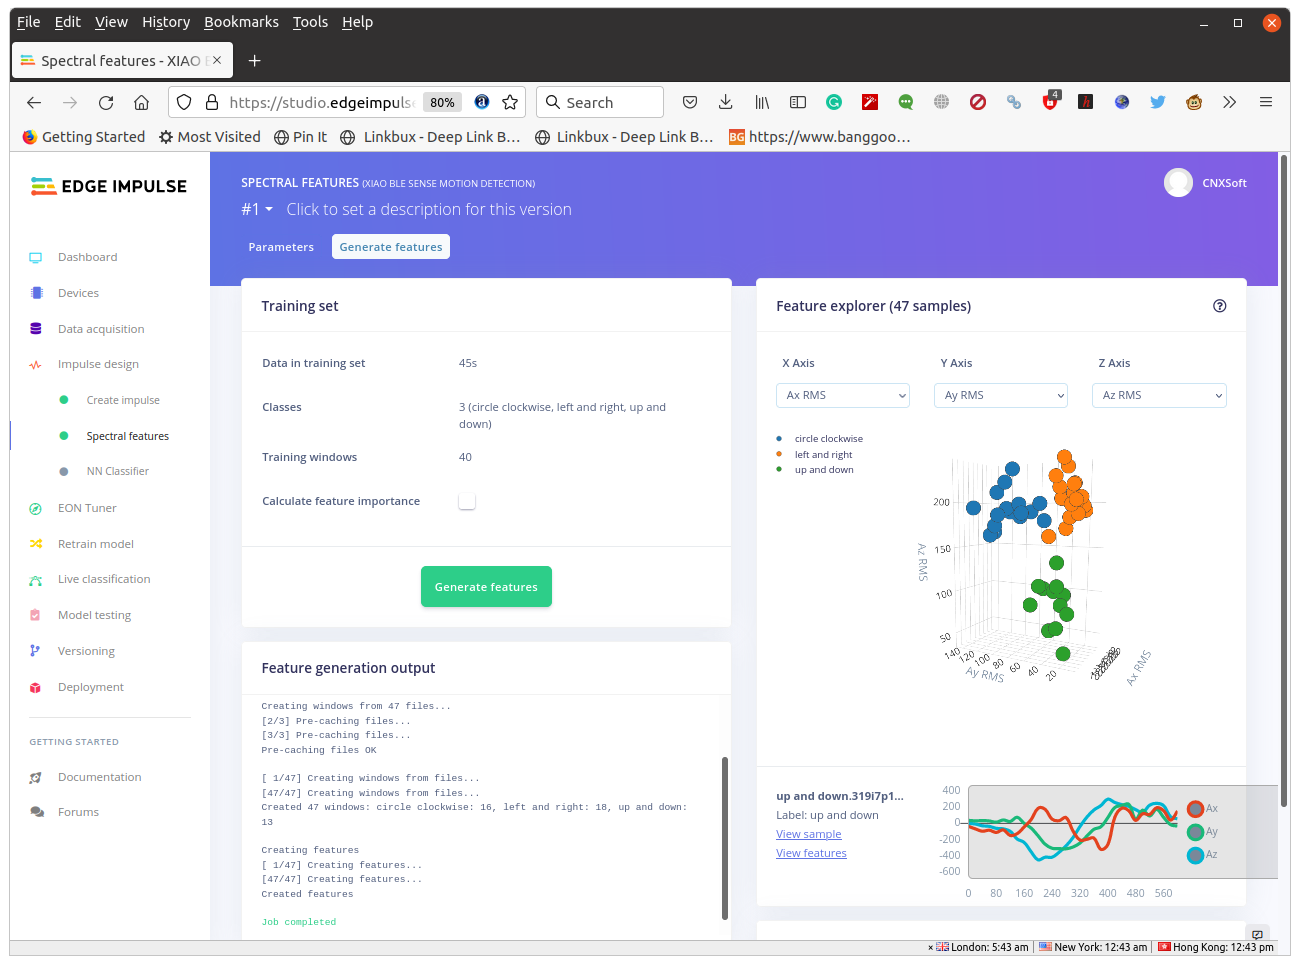Screen dimensions: 1300x965
Task: Click the Impulse design pulse icon
Action: point(36,365)
